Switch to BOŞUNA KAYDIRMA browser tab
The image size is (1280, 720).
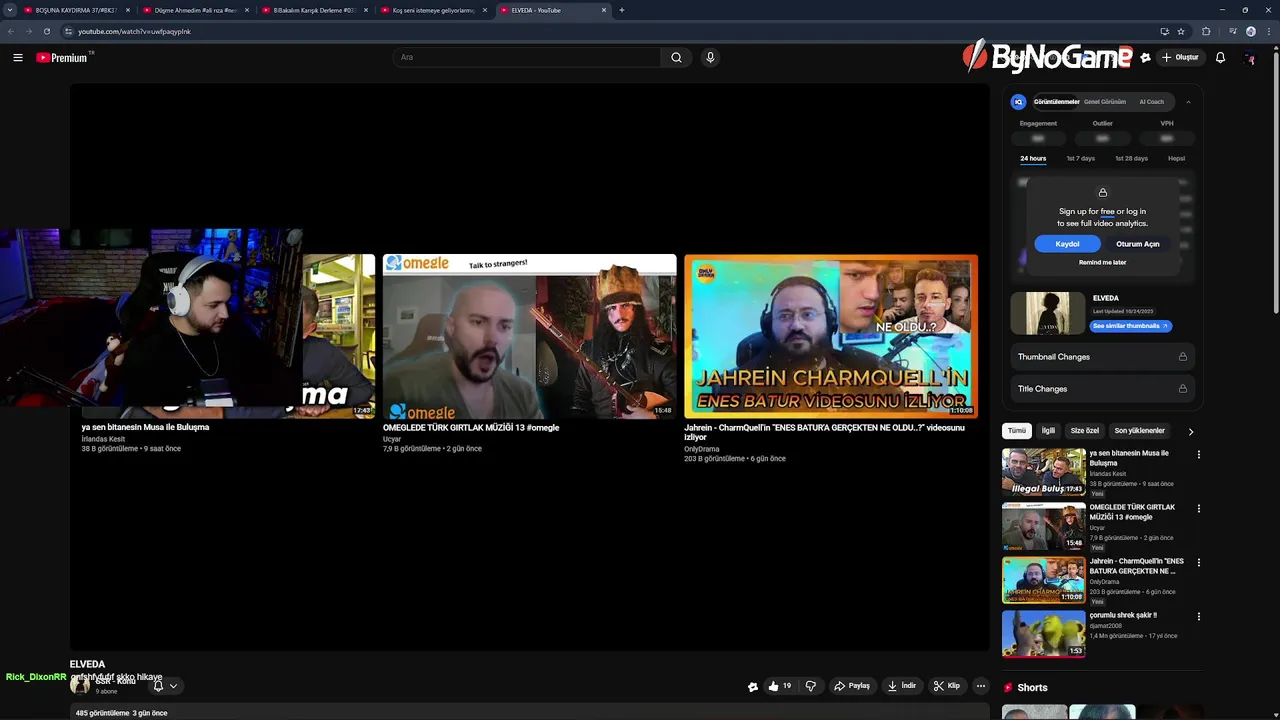(76, 10)
